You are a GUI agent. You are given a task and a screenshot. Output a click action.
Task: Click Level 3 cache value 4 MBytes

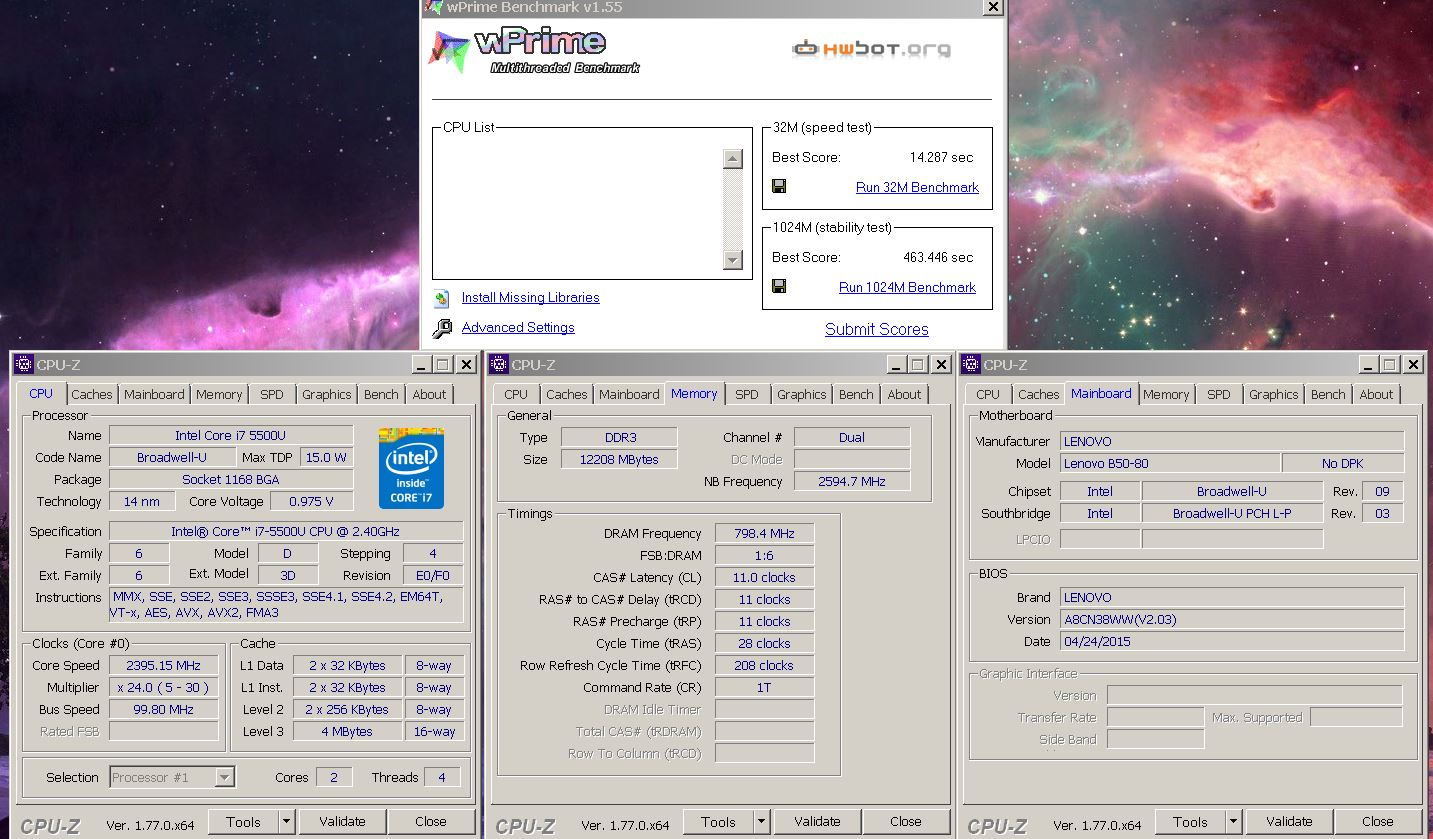click(347, 731)
